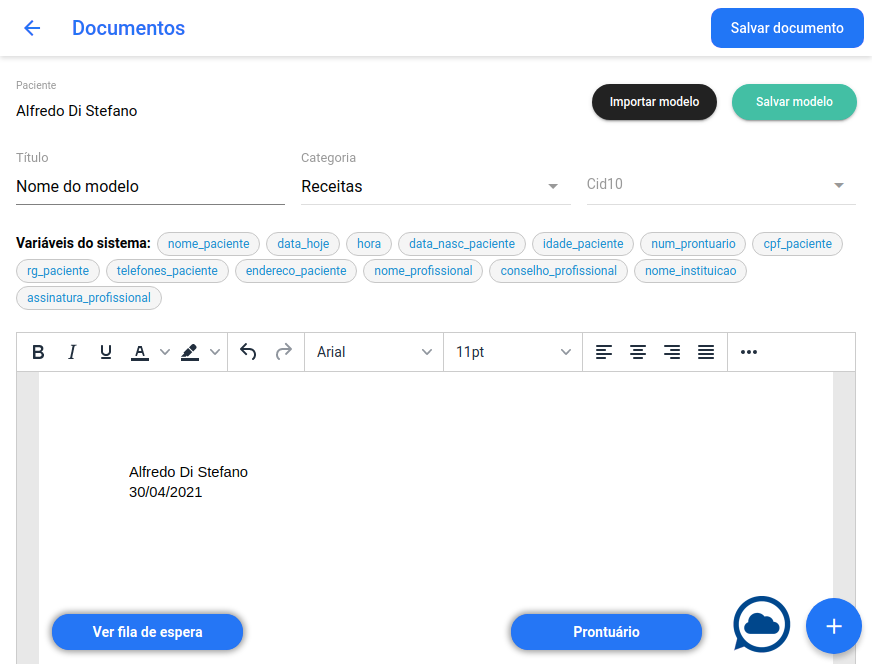872x664 pixels.
Task: Toggle bold formatting
Action: pyautogui.click(x=38, y=352)
